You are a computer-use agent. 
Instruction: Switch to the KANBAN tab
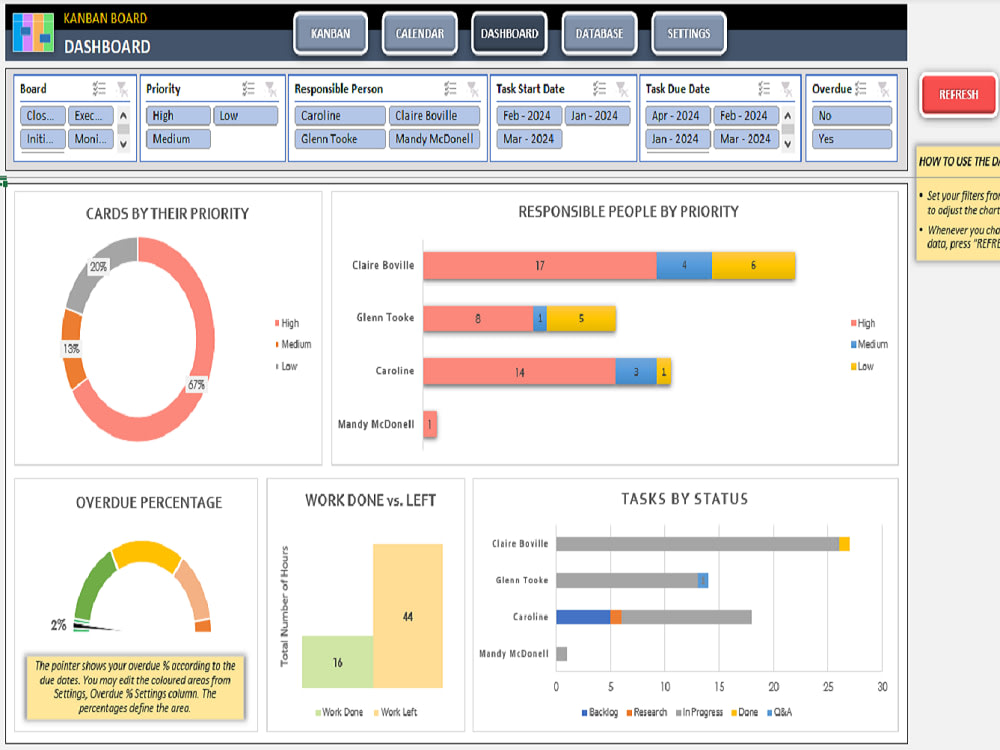coord(330,32)
